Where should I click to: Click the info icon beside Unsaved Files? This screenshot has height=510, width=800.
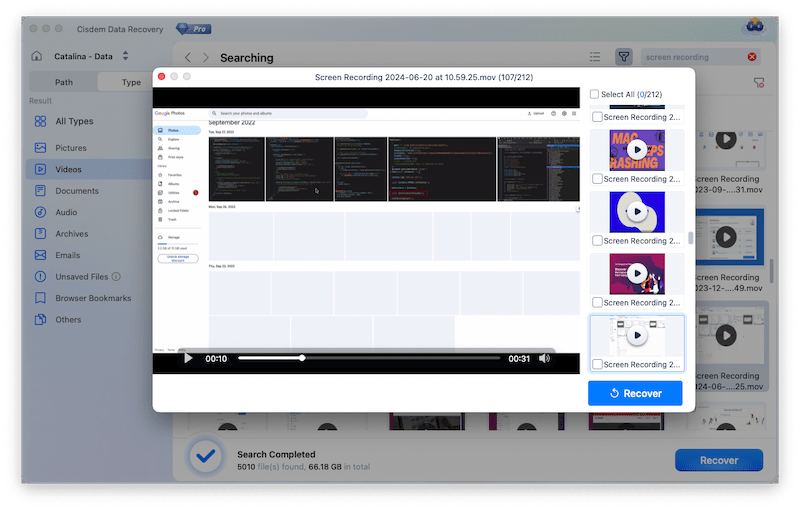[116, 276]
